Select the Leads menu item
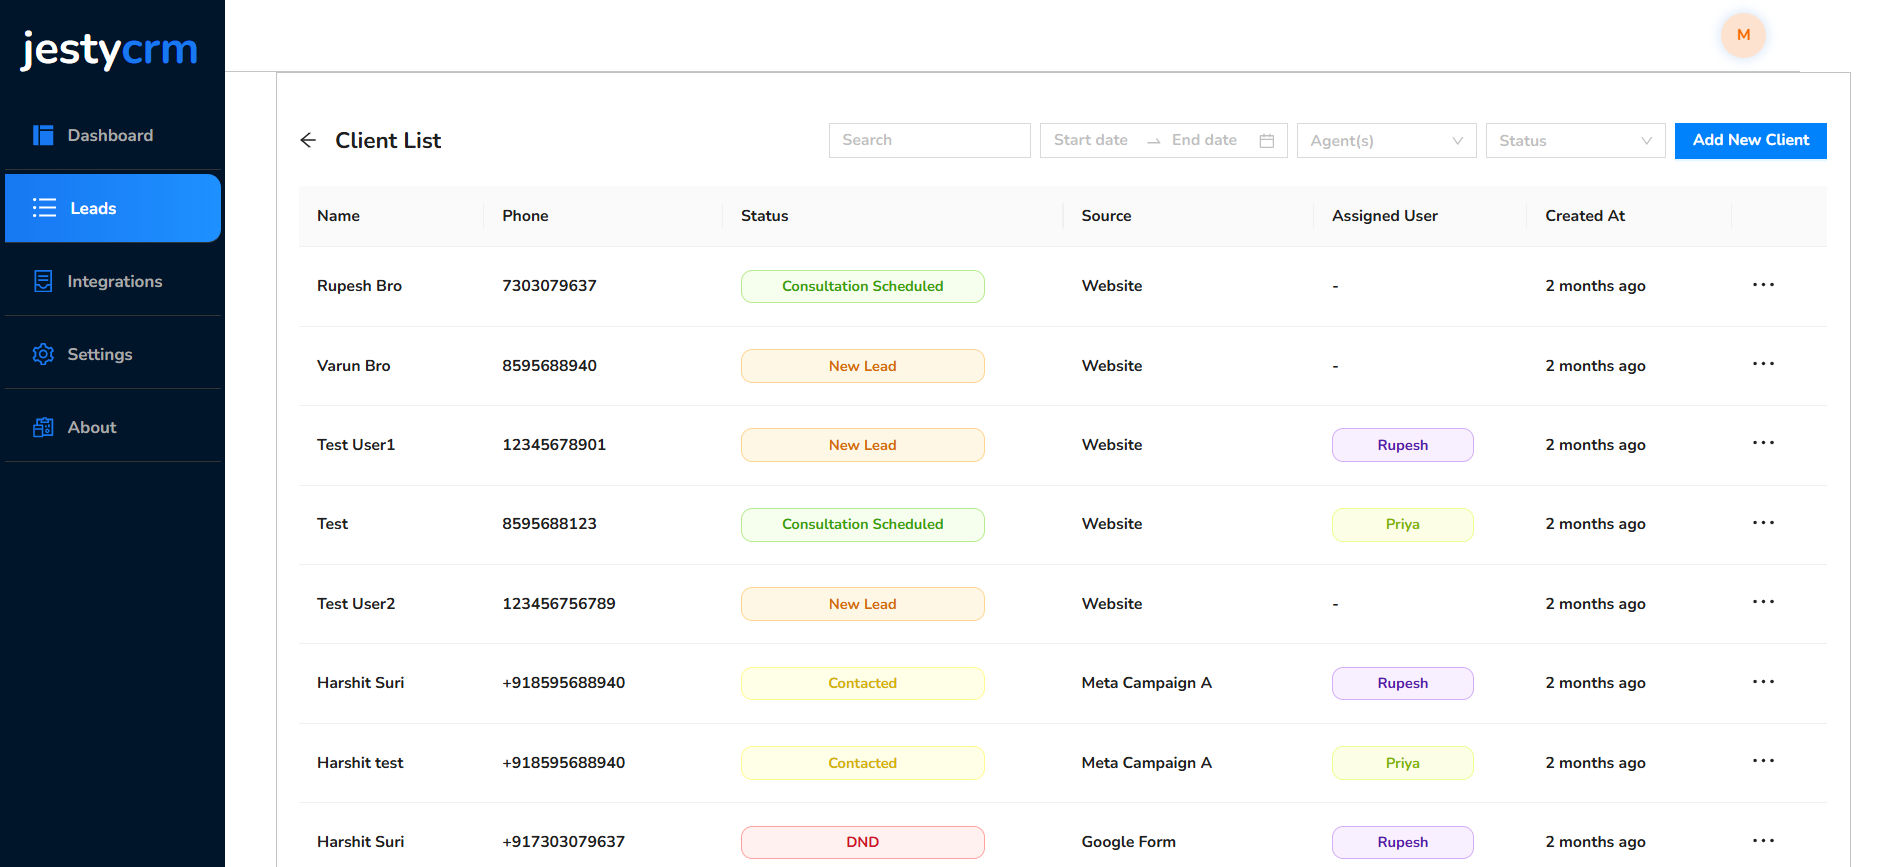This screenshot has width=1900, height=867. (113, 208)
